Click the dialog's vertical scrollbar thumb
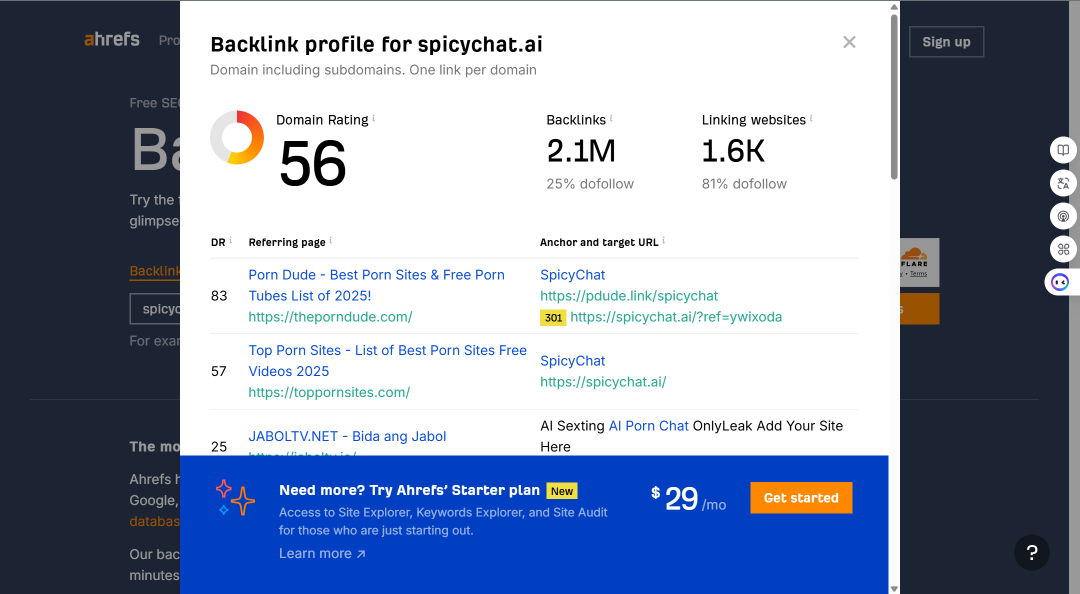This screenshot has height=594, width=1080. point(894,96)
